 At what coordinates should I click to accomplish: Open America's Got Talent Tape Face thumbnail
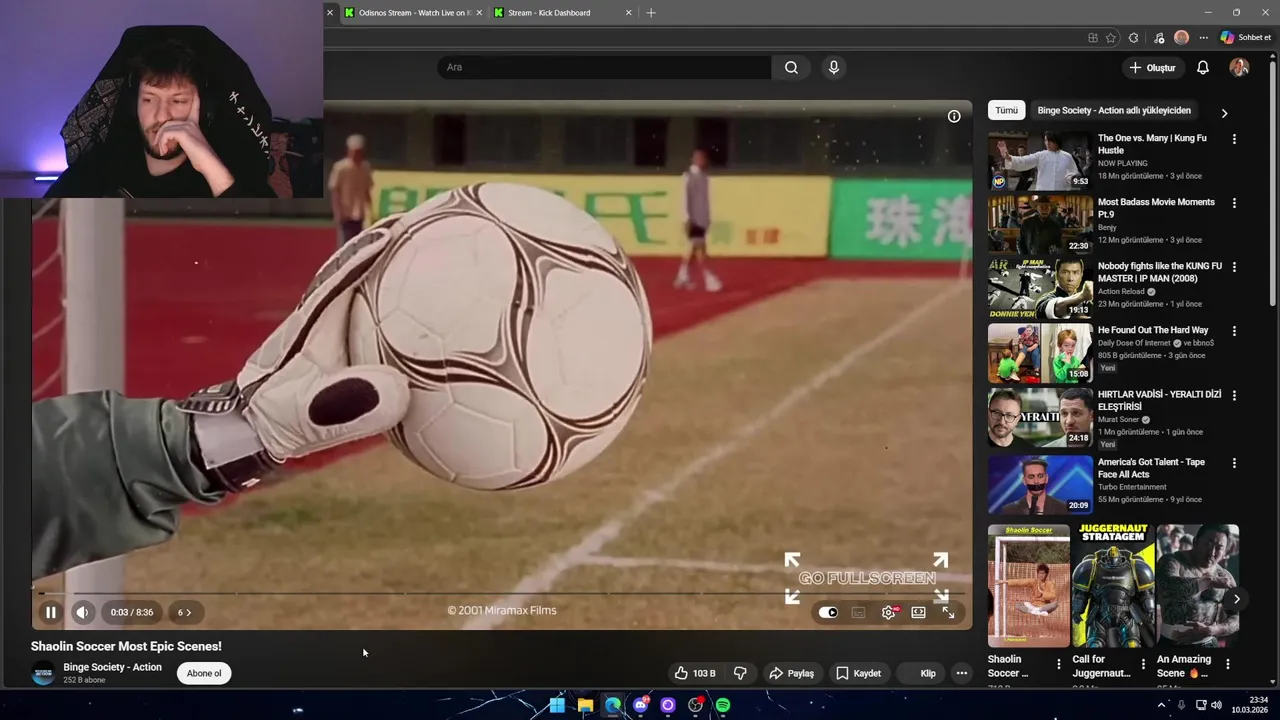pyautogui.click(x=1040, y=484)
